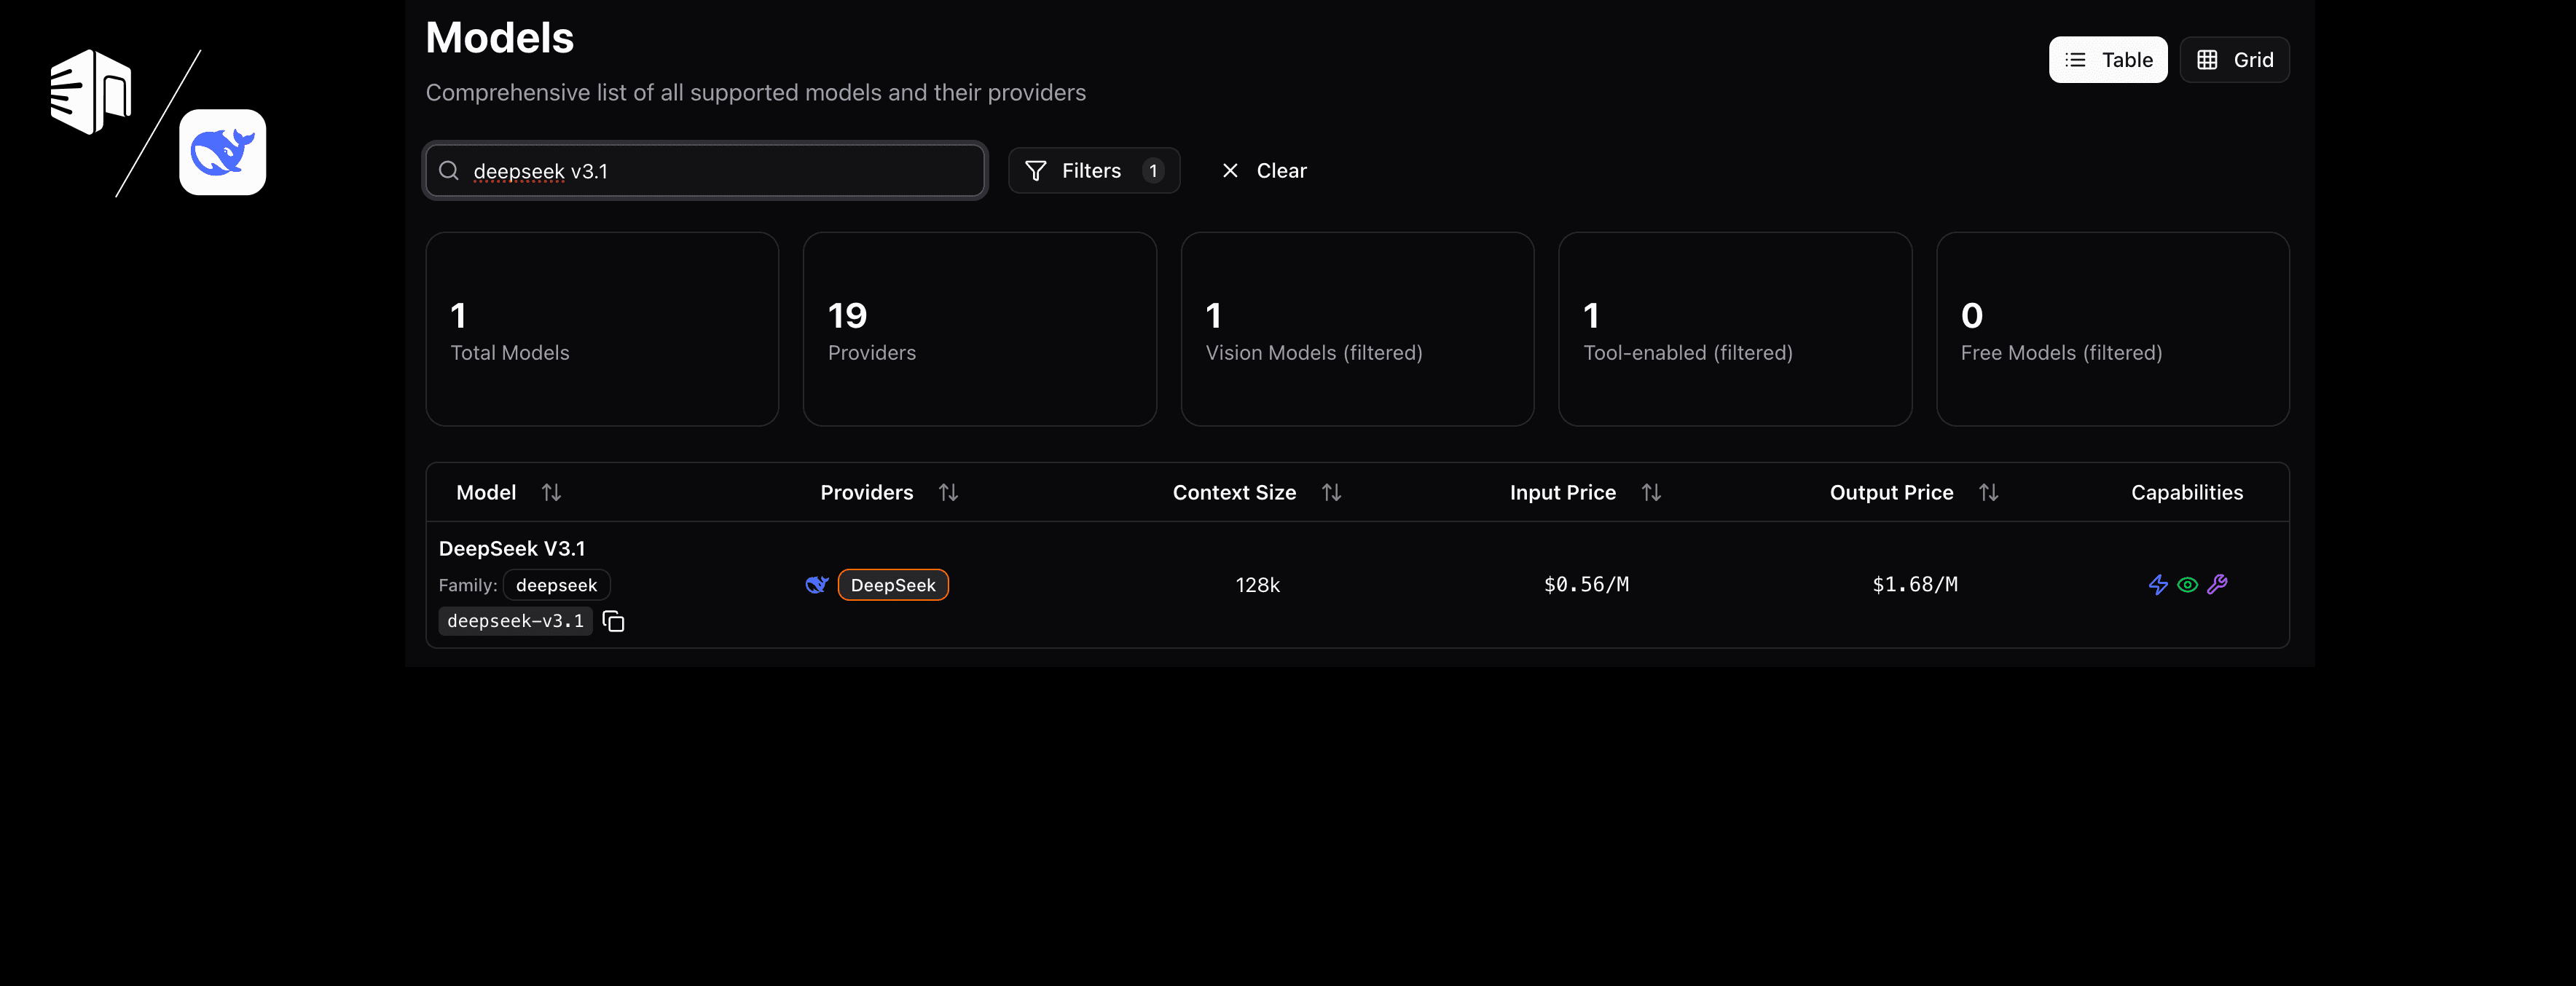Viewport: 2576px width, 986px height.
Task: Sort the Output Price column
Action: (1989, 491)
